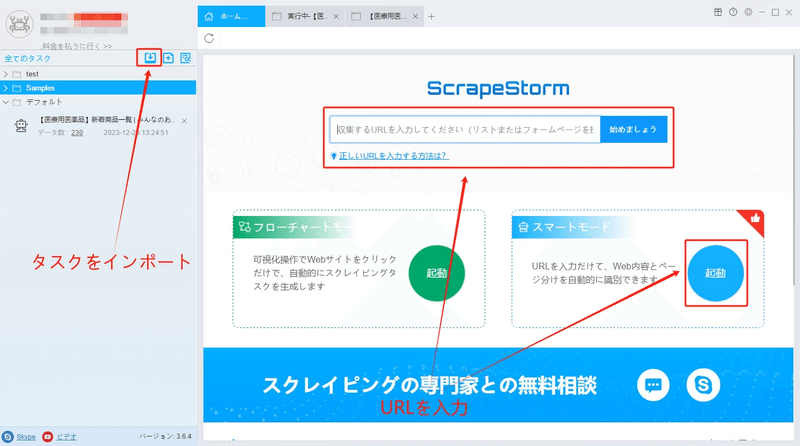
Task: Open the gift icon in the title bar
Action: (x=718, y=12)
